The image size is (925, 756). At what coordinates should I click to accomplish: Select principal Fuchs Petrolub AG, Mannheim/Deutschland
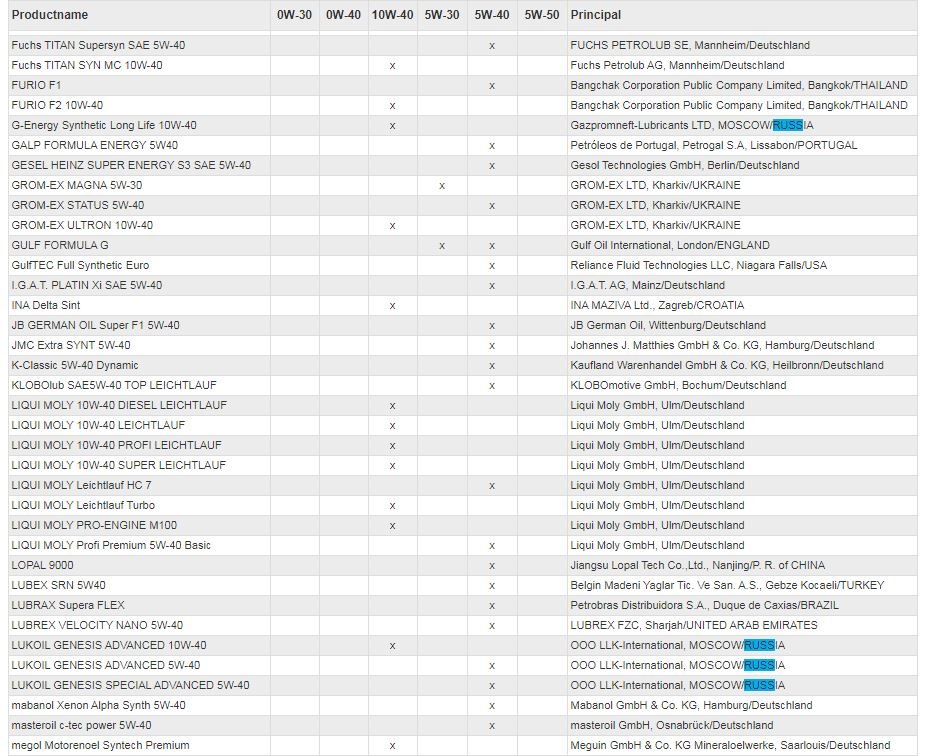(677, 65)
